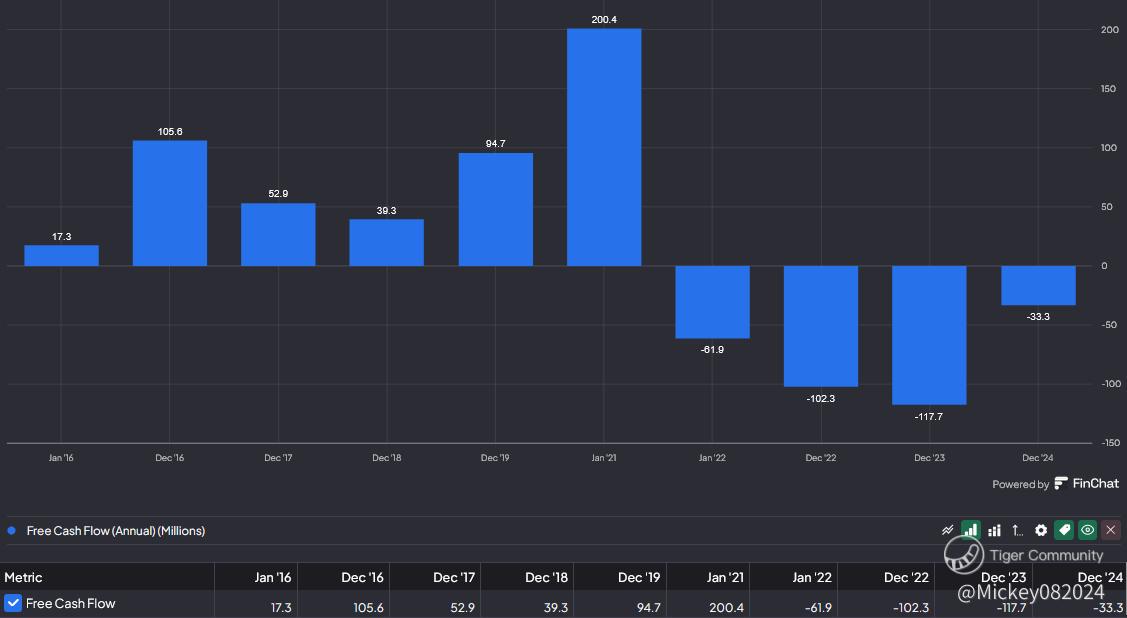Click the table cell value 105.6
1127x618 pixels.
(369, 607)
